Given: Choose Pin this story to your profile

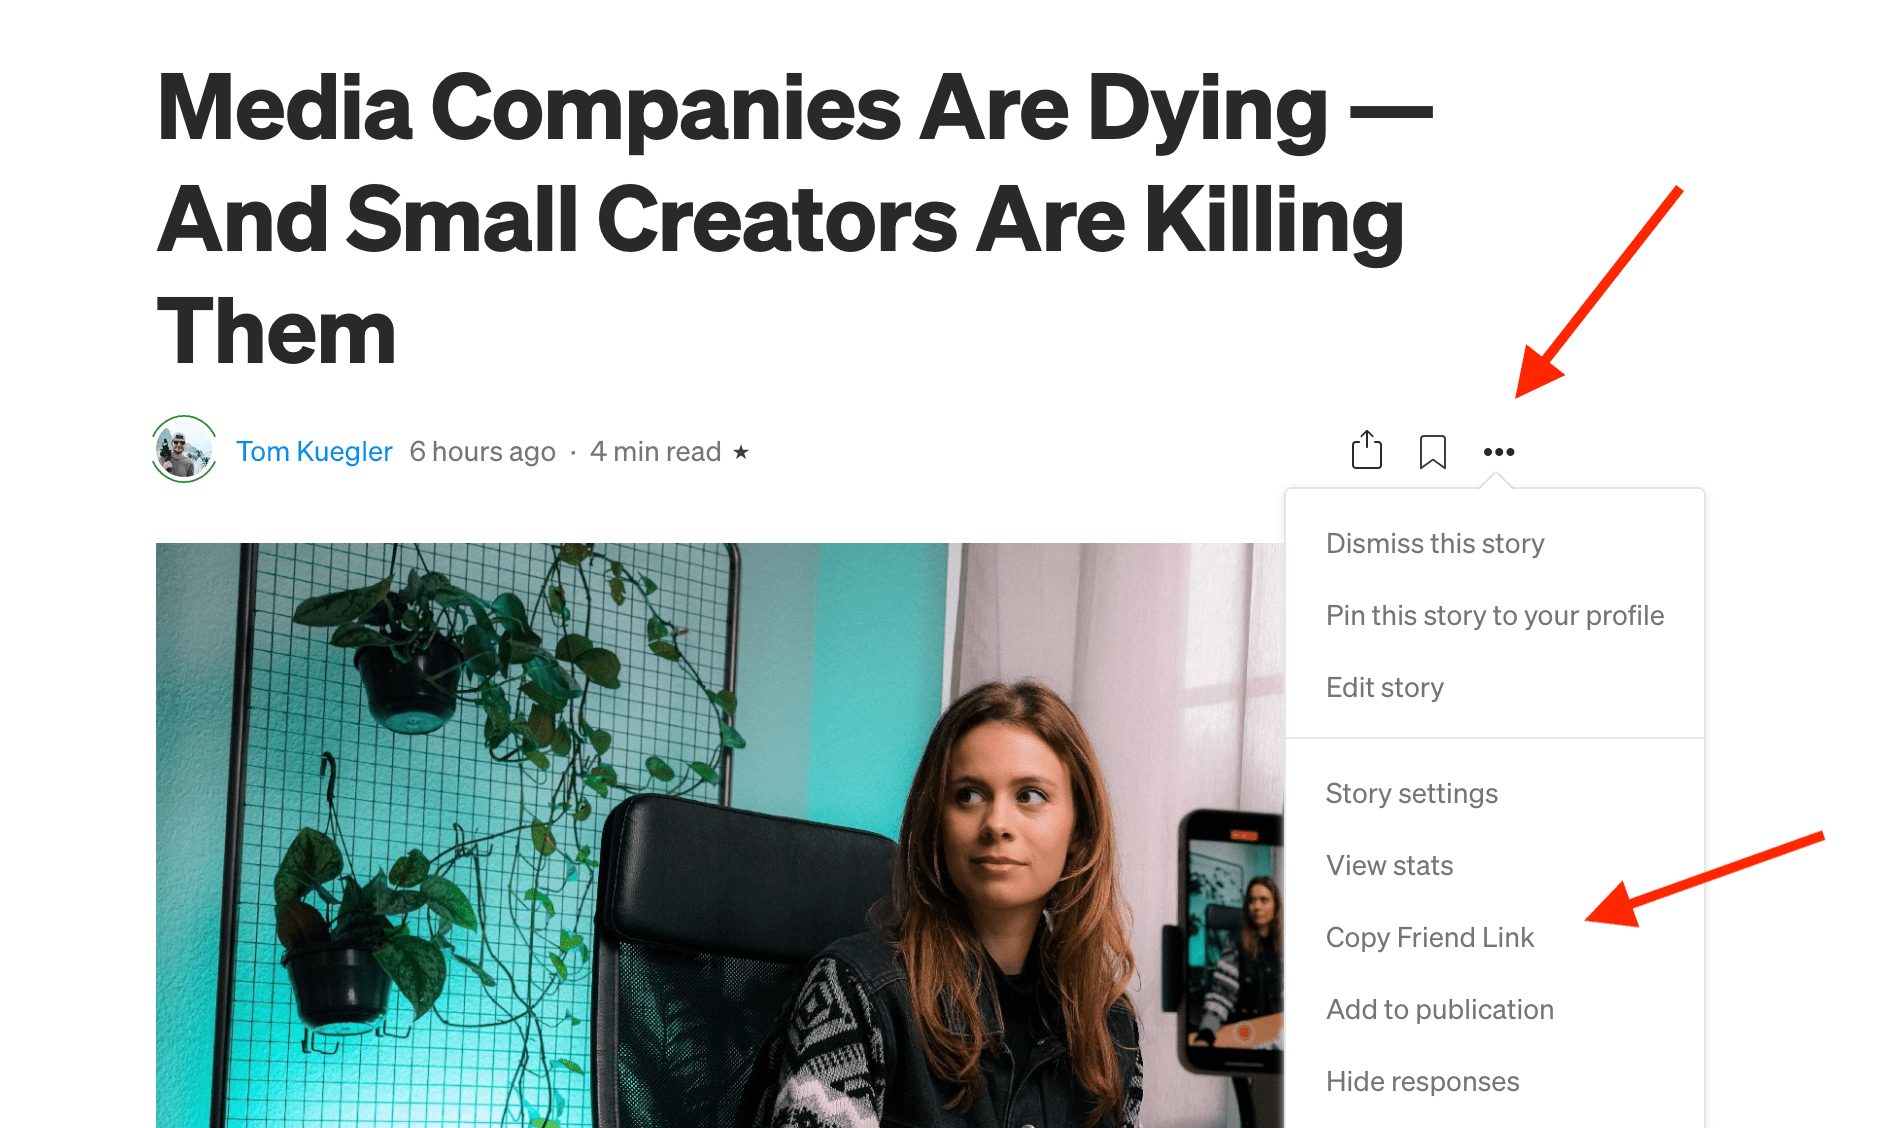Looking at the screenshot, I should [x=1495, y=615].
